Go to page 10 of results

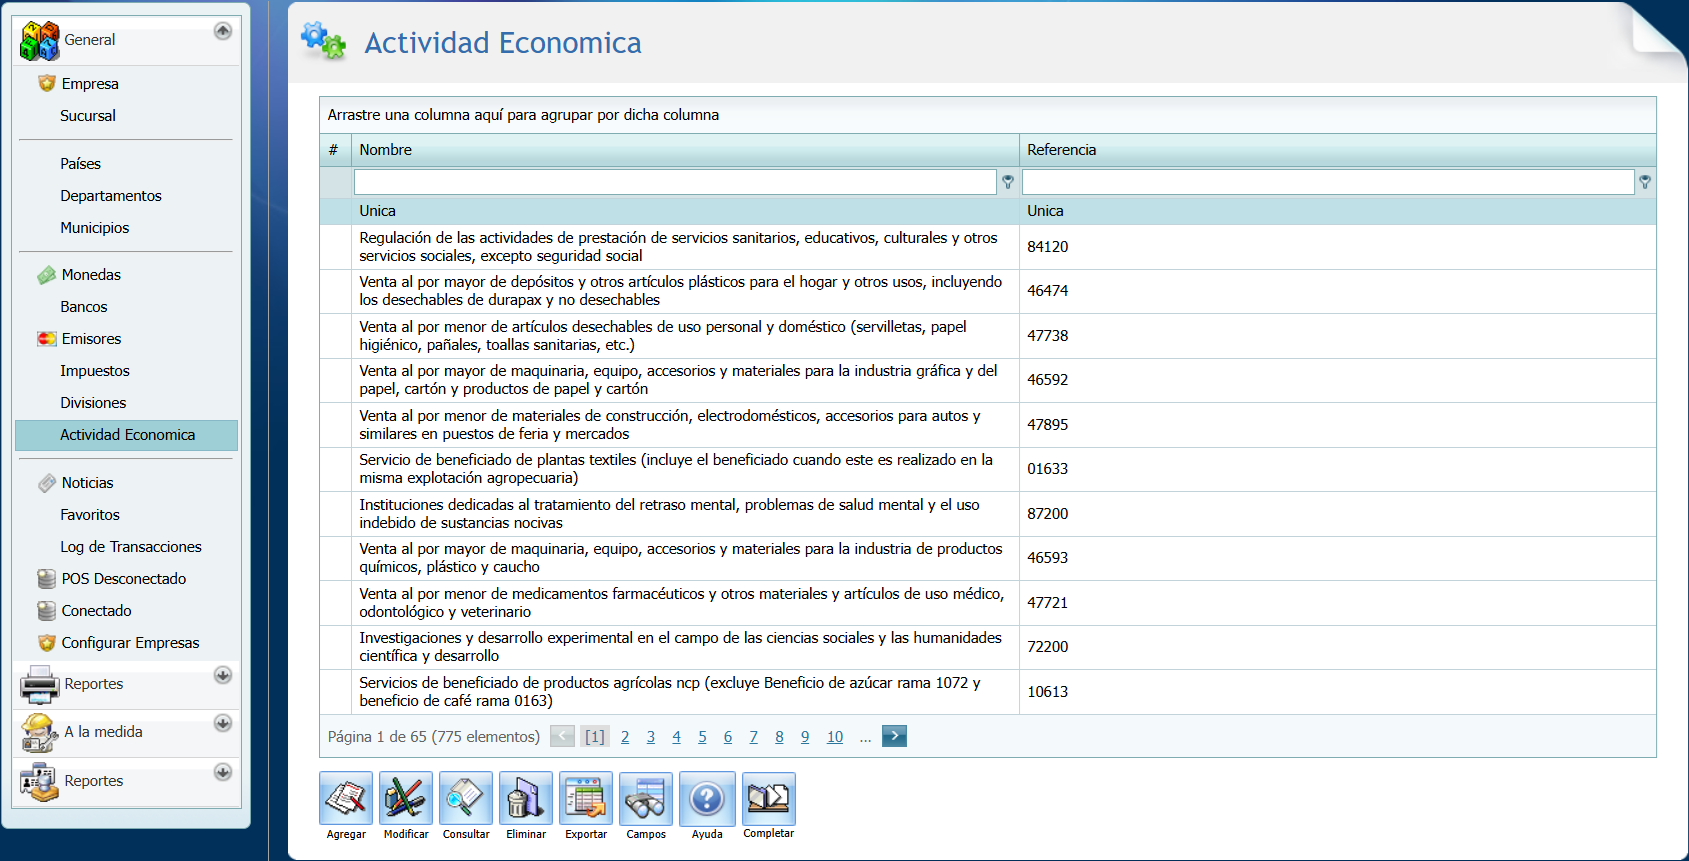[x=835, y=737]
